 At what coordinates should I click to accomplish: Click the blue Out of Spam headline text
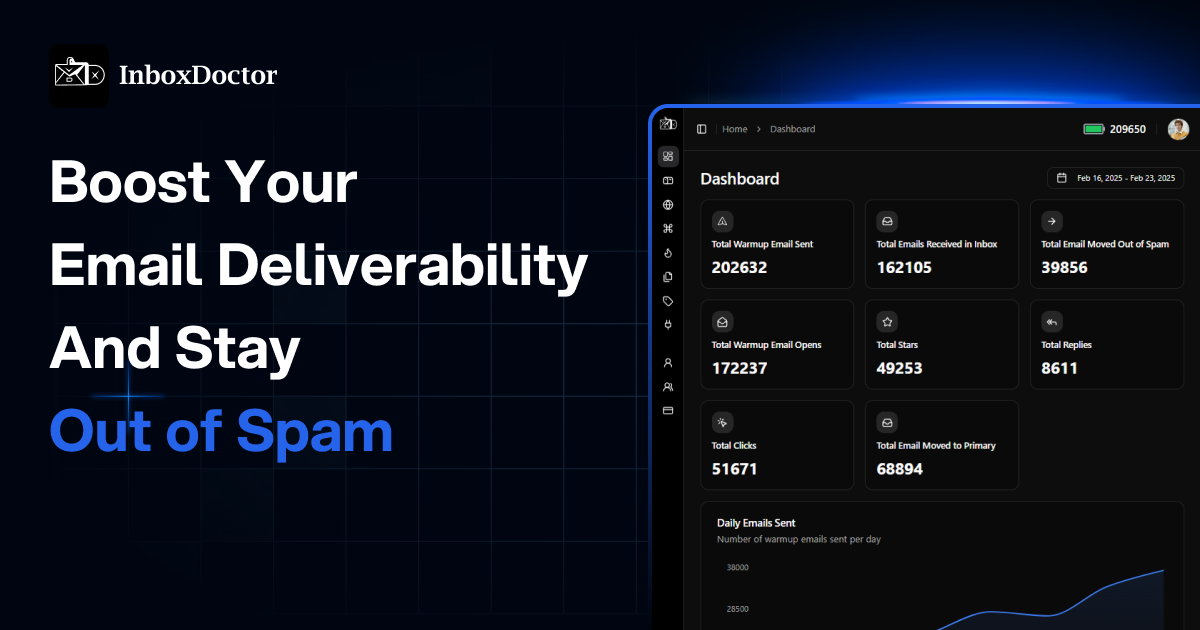click(221, 432)
